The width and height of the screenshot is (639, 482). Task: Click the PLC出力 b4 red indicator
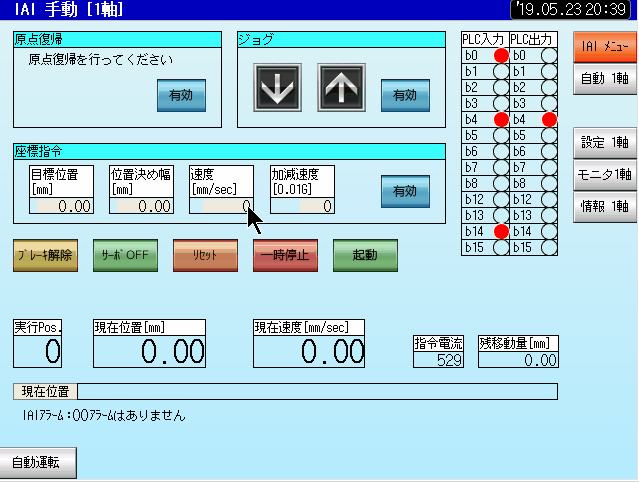(x=549, y=119)
